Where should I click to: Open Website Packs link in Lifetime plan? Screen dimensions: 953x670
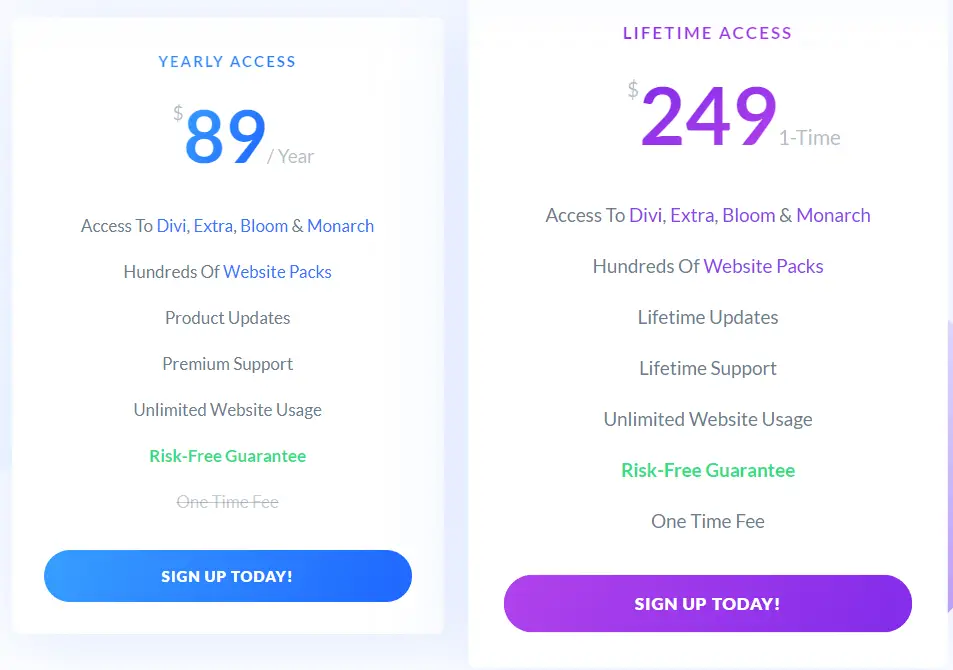pyautogui.click(x=763, y=266)
